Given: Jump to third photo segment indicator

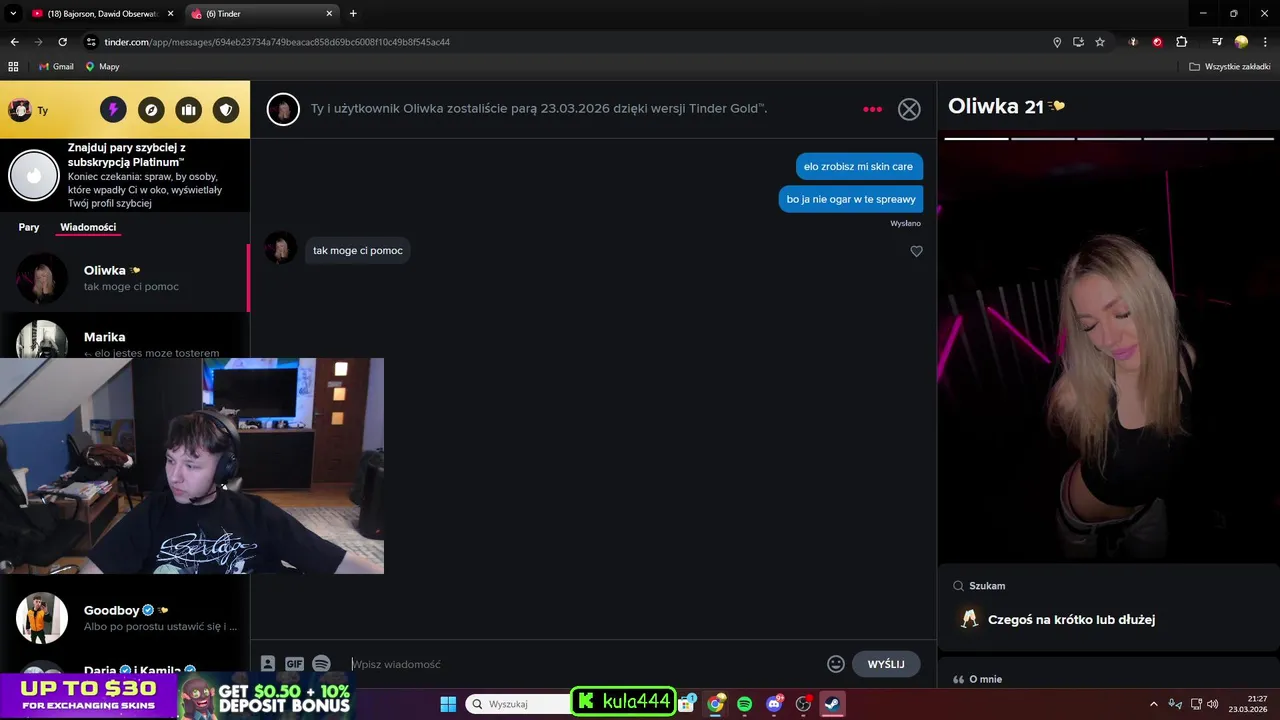Looking at the screenshot, I should tap(1108, 138).
